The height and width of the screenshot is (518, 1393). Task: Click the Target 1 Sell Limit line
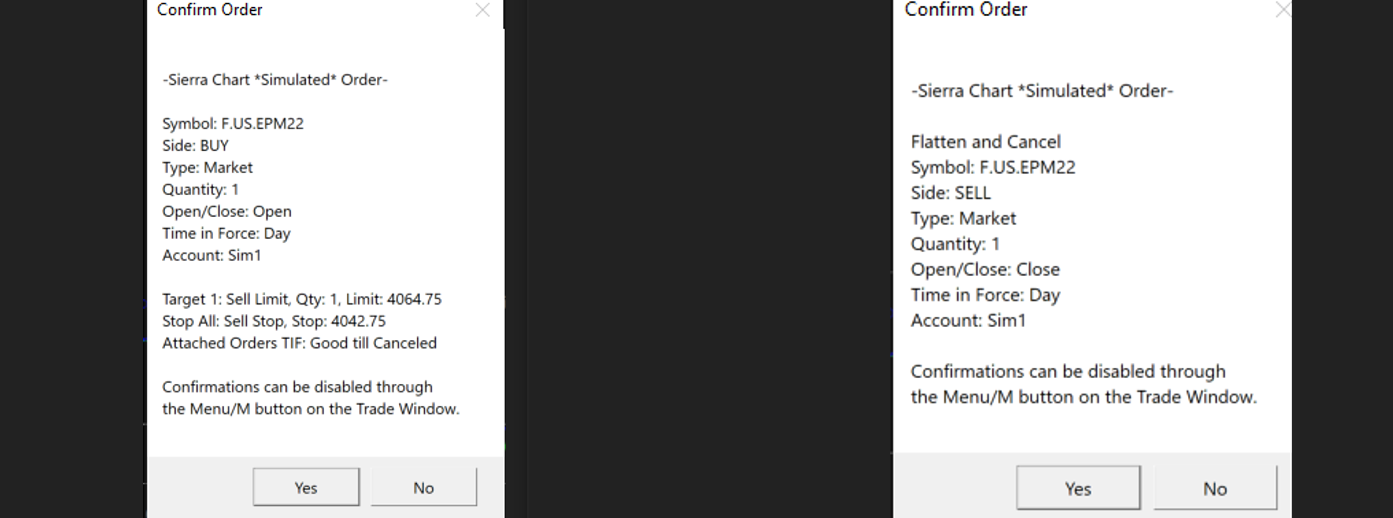tap(301, 299)
